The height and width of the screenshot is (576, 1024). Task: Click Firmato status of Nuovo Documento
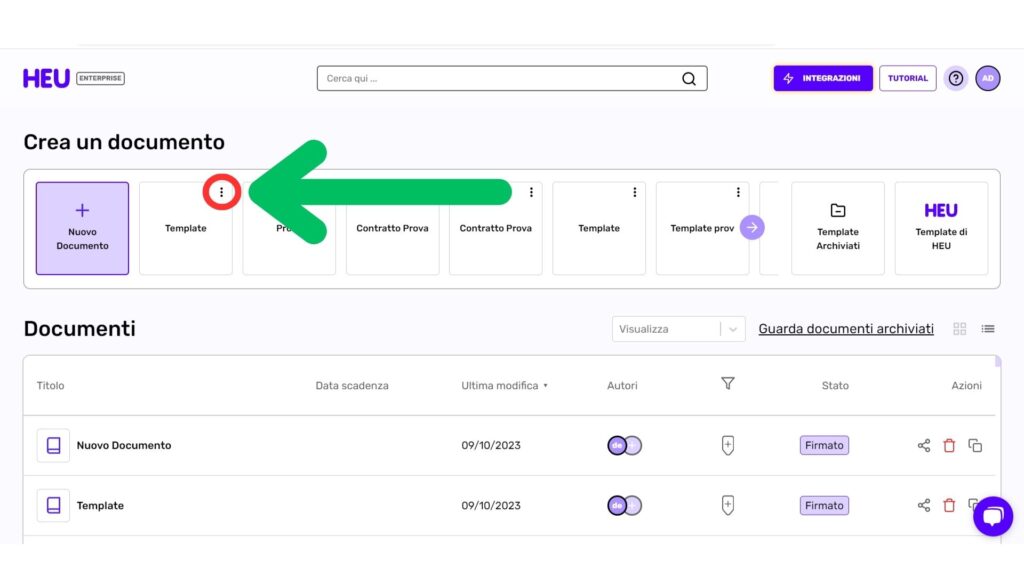824,445
